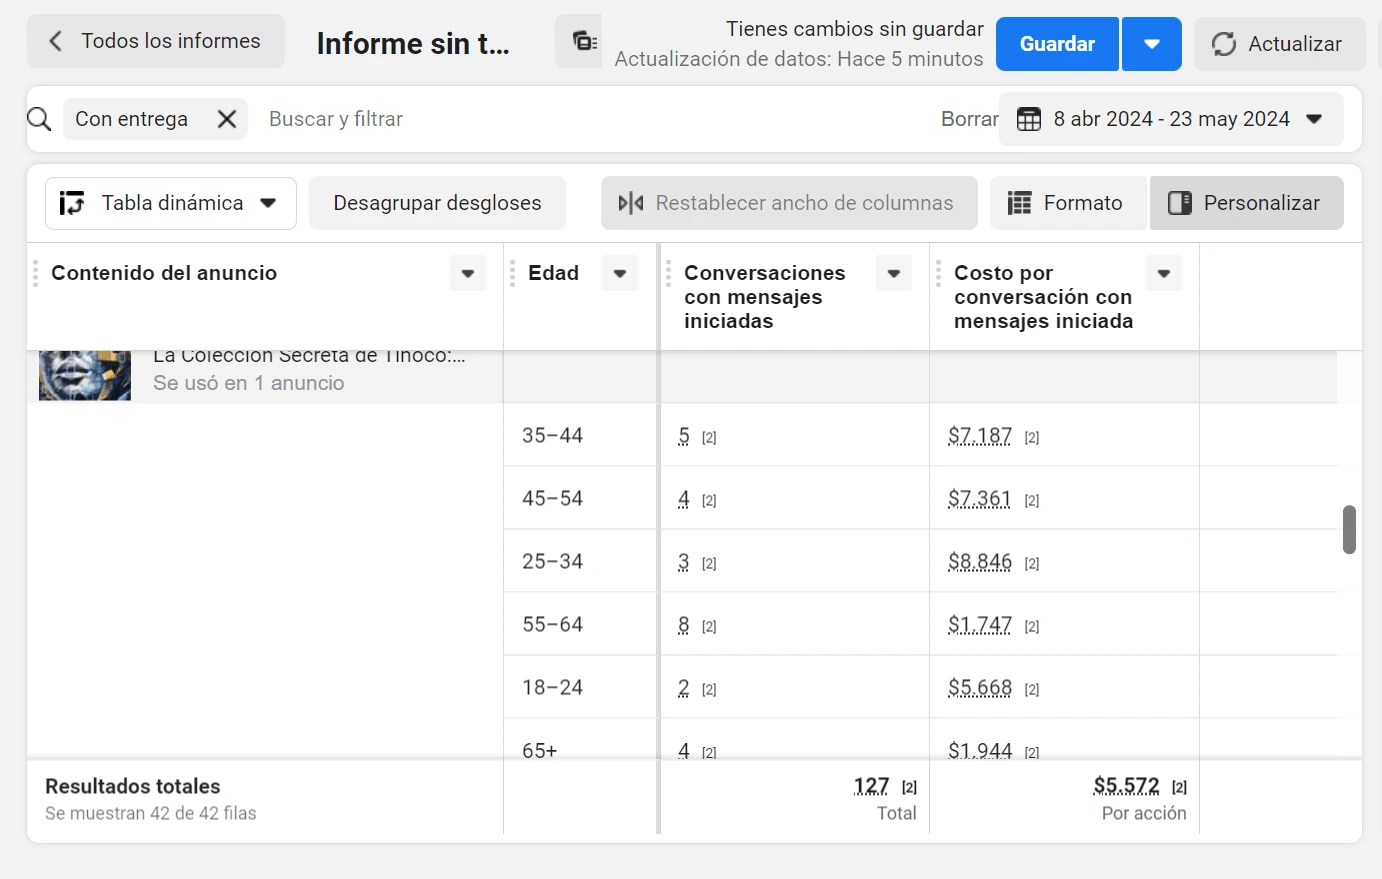Image resolution: width=1382 pixels, height=879 pixels.
Task: Click cost value $7.187
Action: click(x=980, y=436)
